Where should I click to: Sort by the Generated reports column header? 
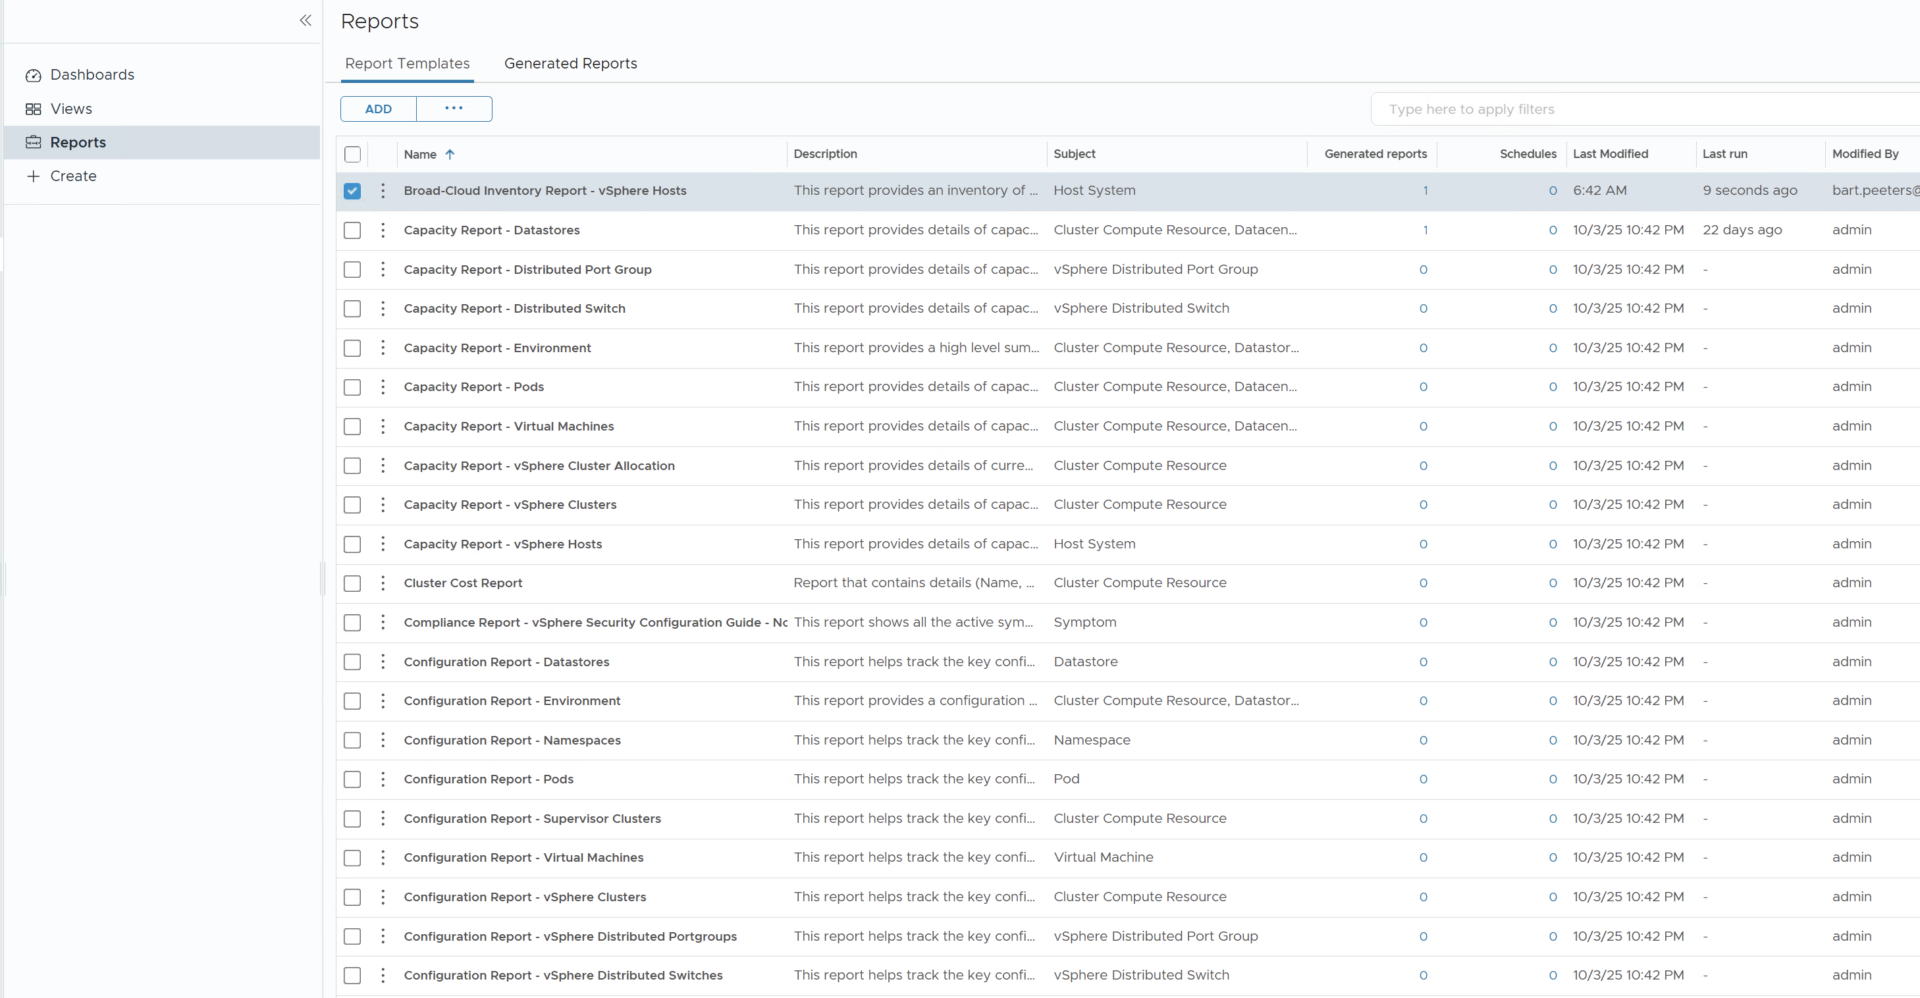point(1375,154)
